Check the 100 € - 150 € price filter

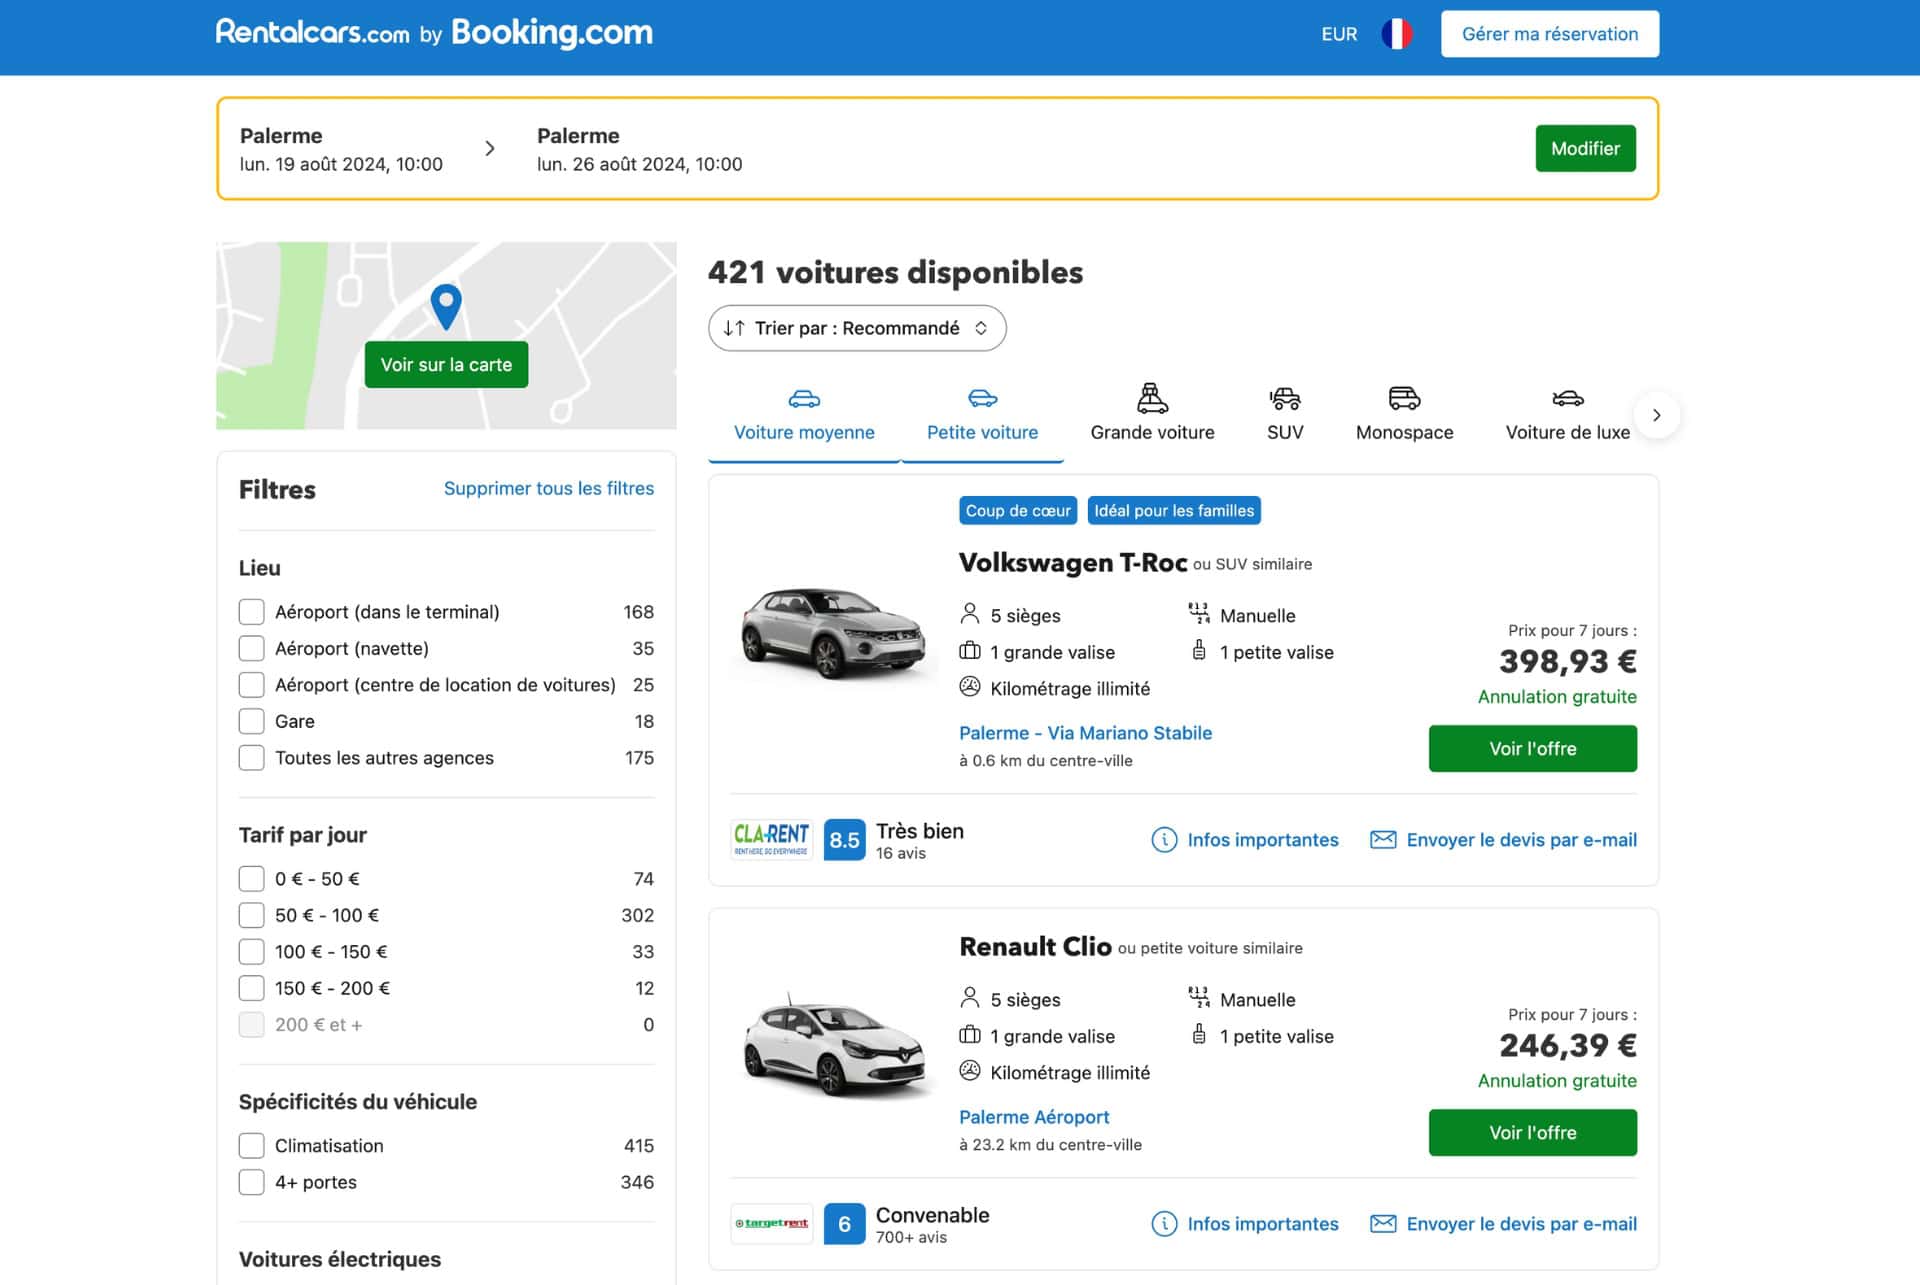pos(251,952)
